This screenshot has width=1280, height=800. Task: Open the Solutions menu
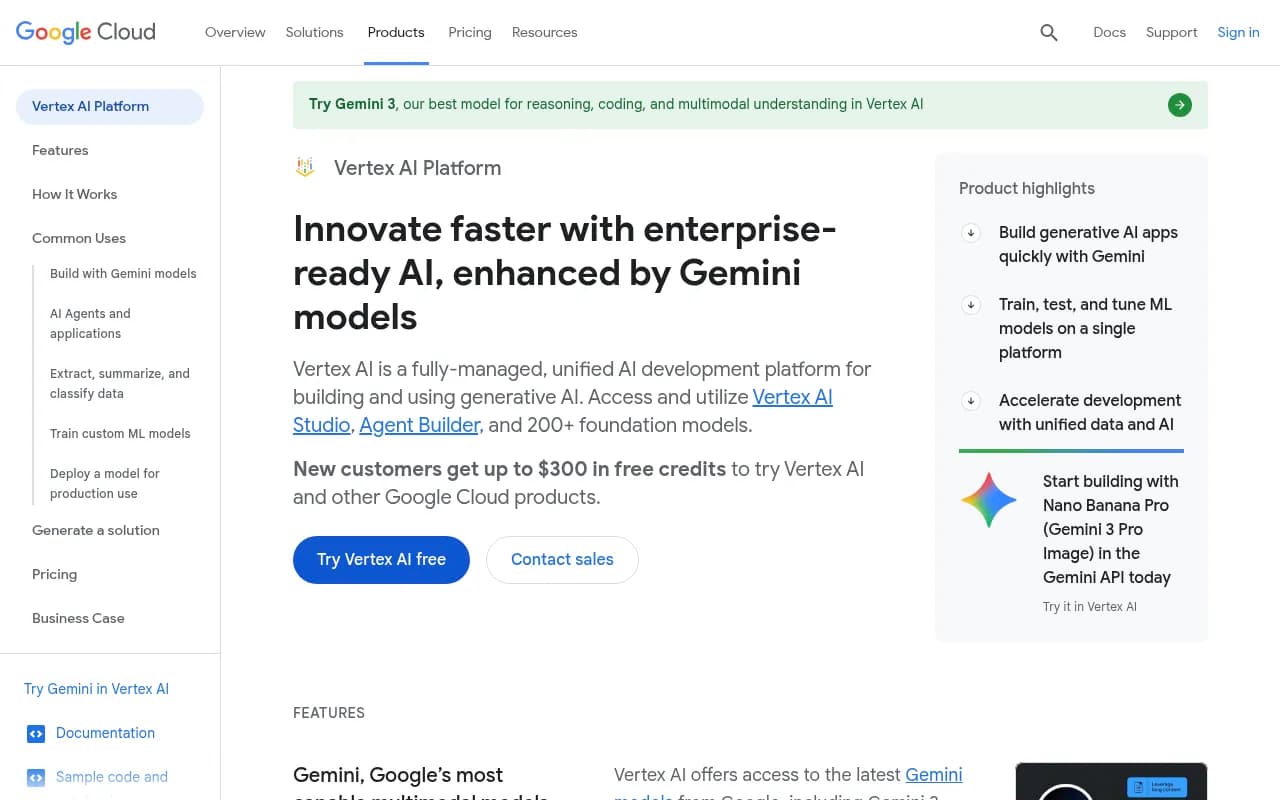[314, 32]
